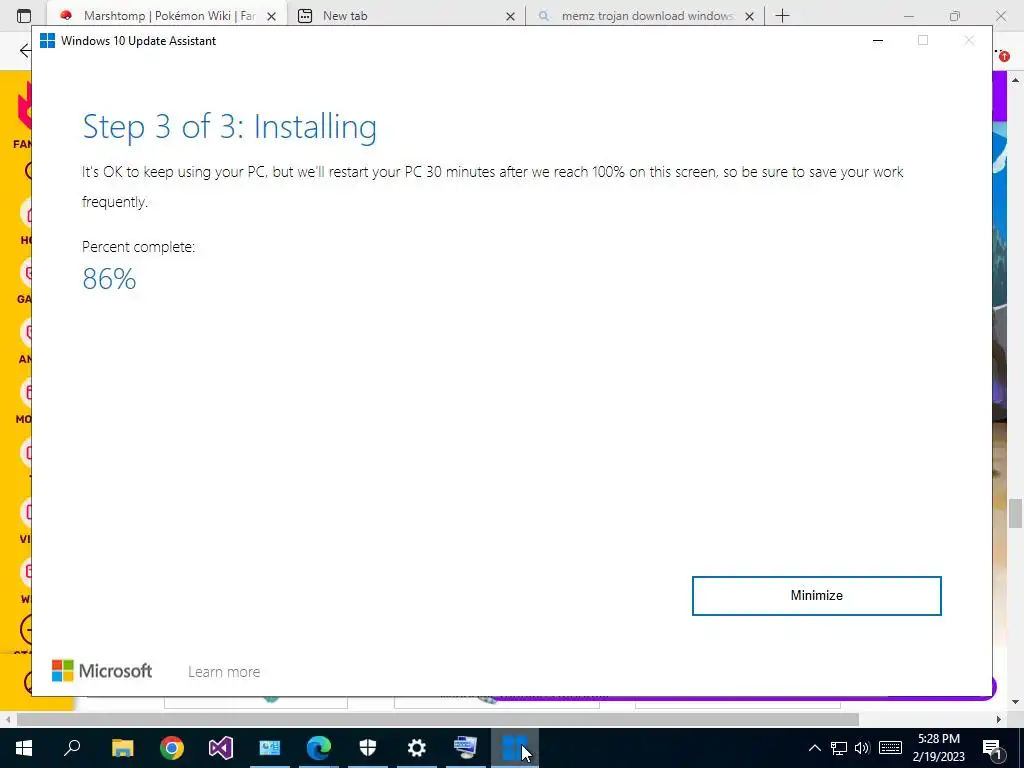Switch to the Marshtomp Pokémon Wiki tab
This screenshot has width=1024, height=768.
(x=167, y=16)
